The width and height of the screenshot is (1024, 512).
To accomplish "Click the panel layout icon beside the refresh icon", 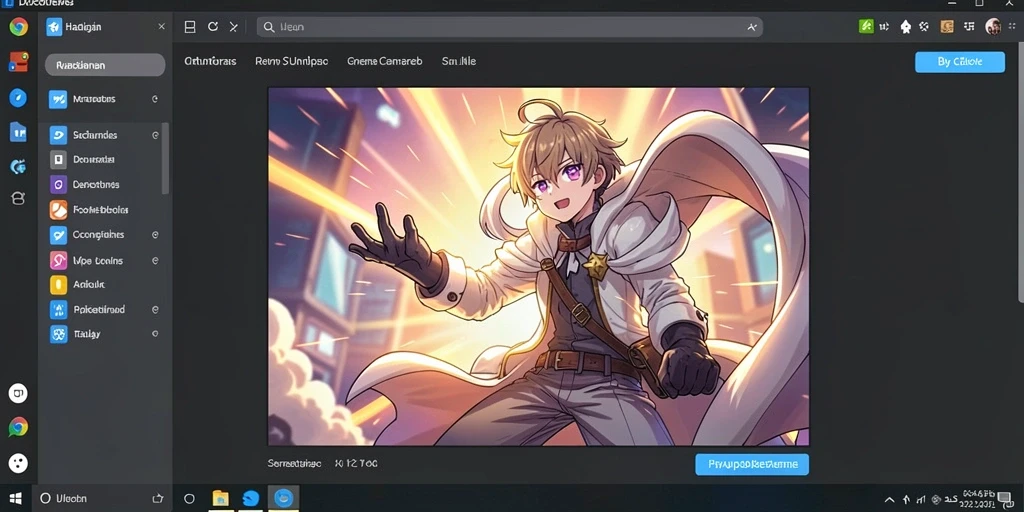I will coord(190,27).
